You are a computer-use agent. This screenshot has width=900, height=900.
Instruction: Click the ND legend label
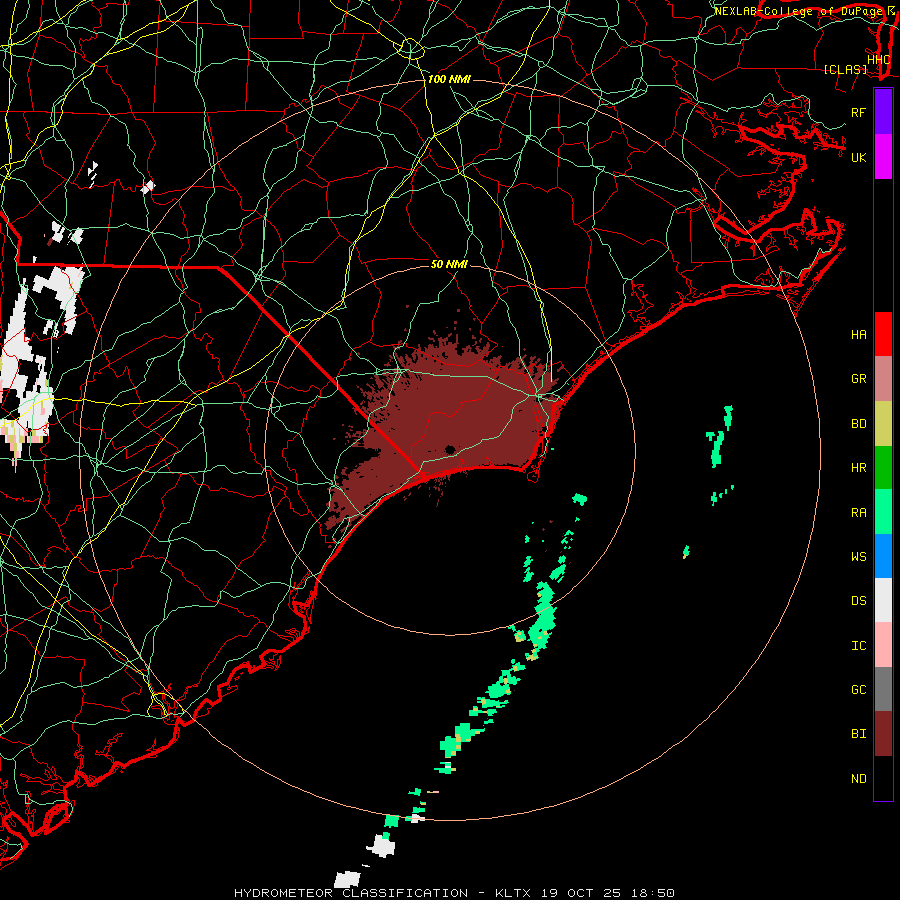(x=858, y=779)
